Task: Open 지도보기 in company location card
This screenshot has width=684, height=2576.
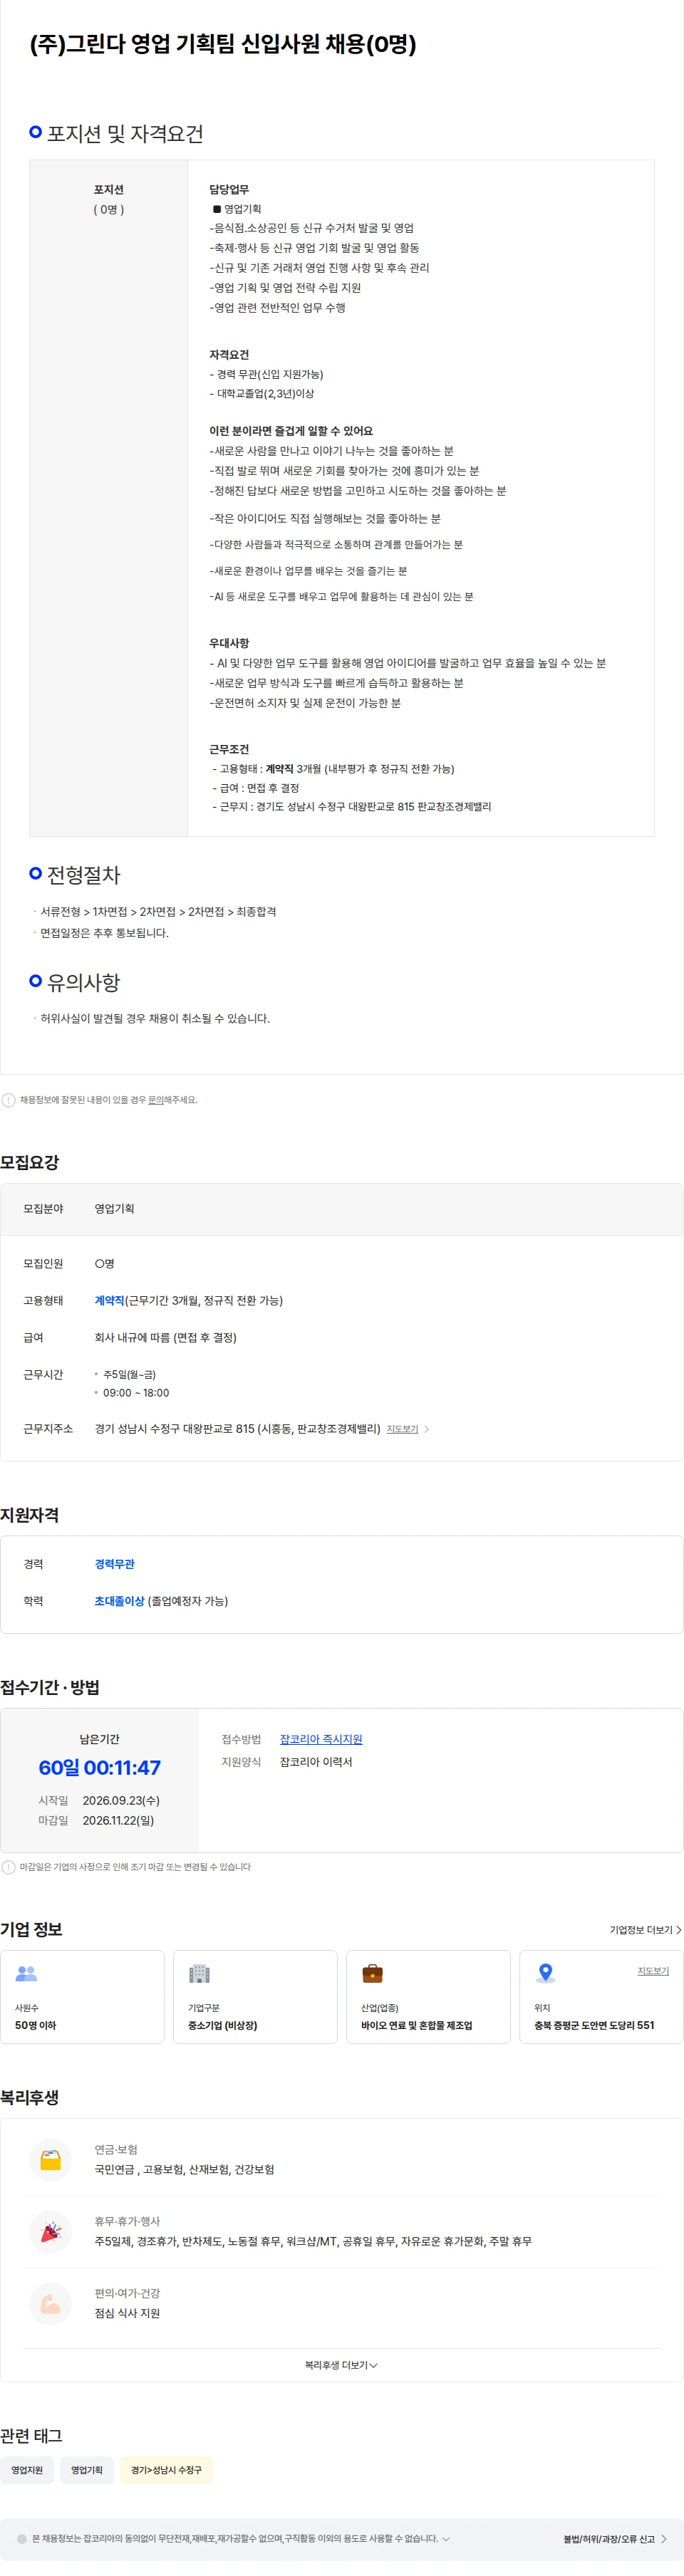Action: [x=653, y=1970]
